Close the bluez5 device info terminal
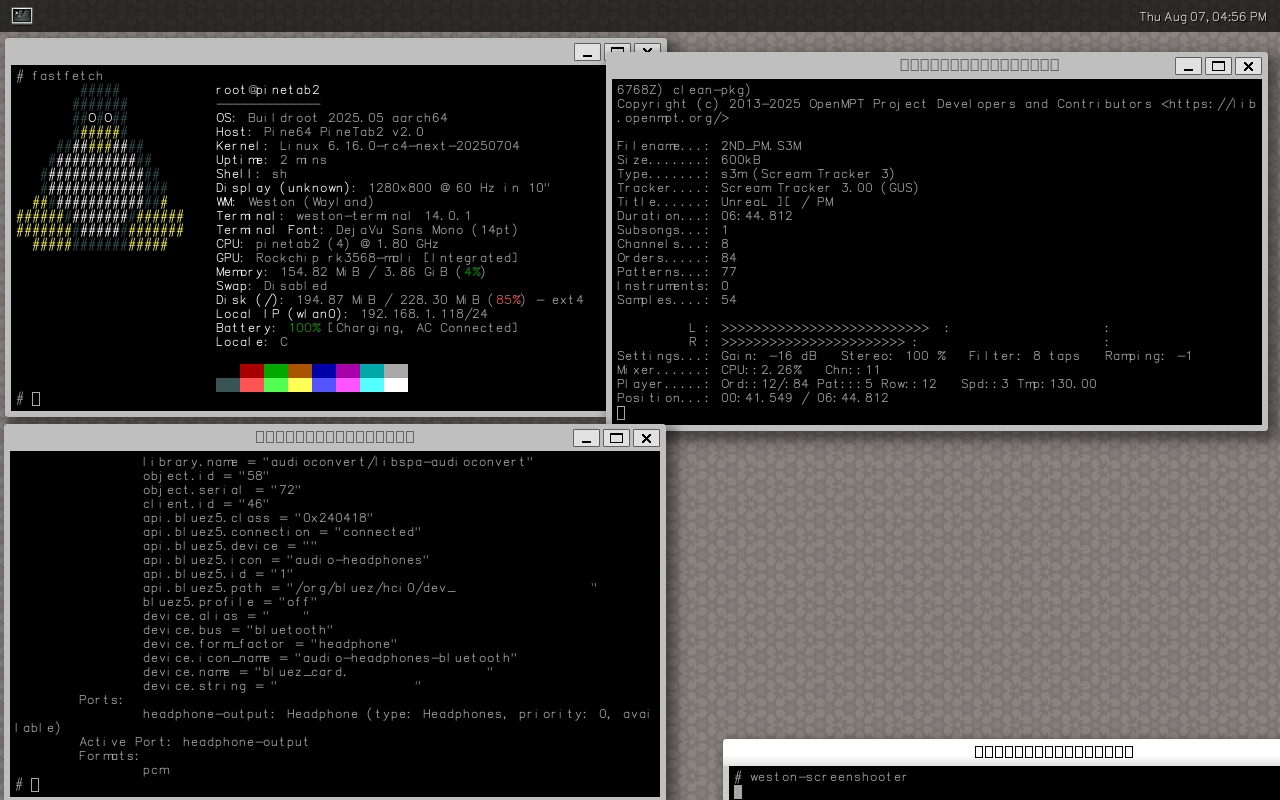 click(647, 438)
